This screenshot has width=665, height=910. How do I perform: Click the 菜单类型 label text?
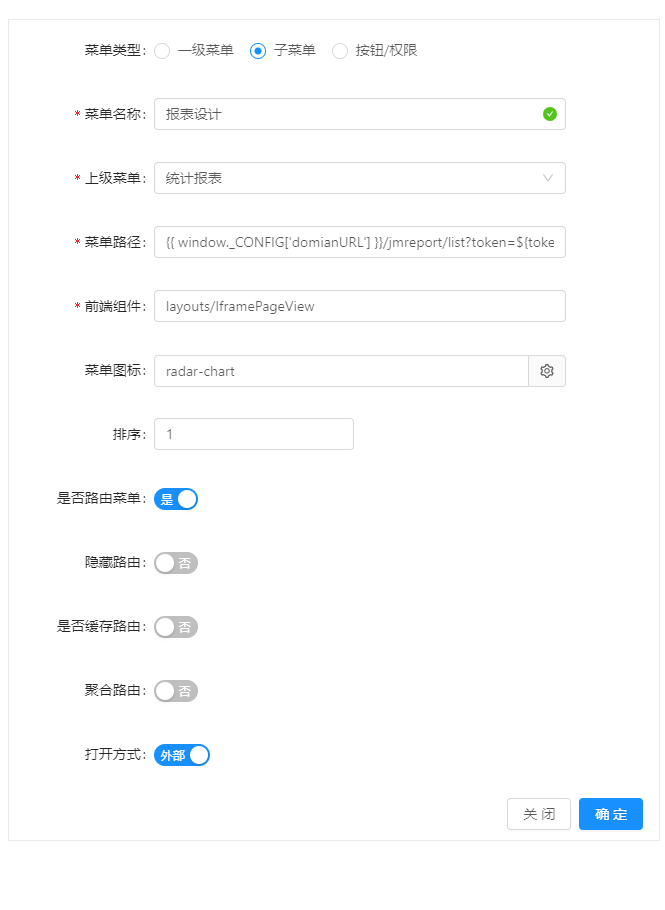[x=113, y=50]
